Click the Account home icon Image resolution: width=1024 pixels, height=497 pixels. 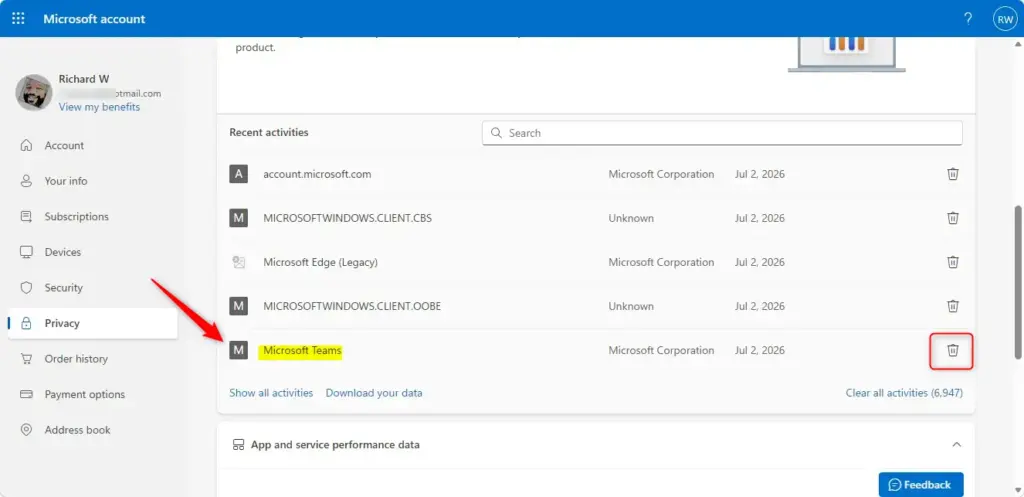[x=26, y=145]
